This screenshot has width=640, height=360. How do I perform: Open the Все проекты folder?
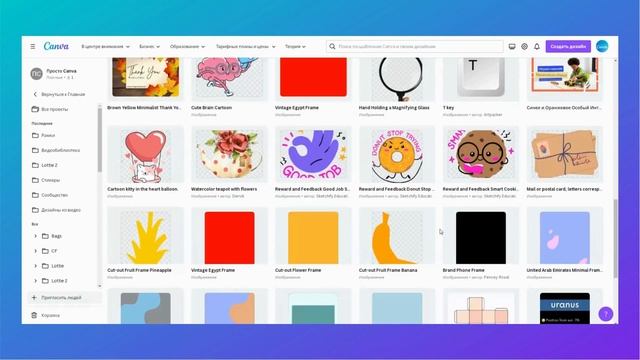click(x=50, y=109)
